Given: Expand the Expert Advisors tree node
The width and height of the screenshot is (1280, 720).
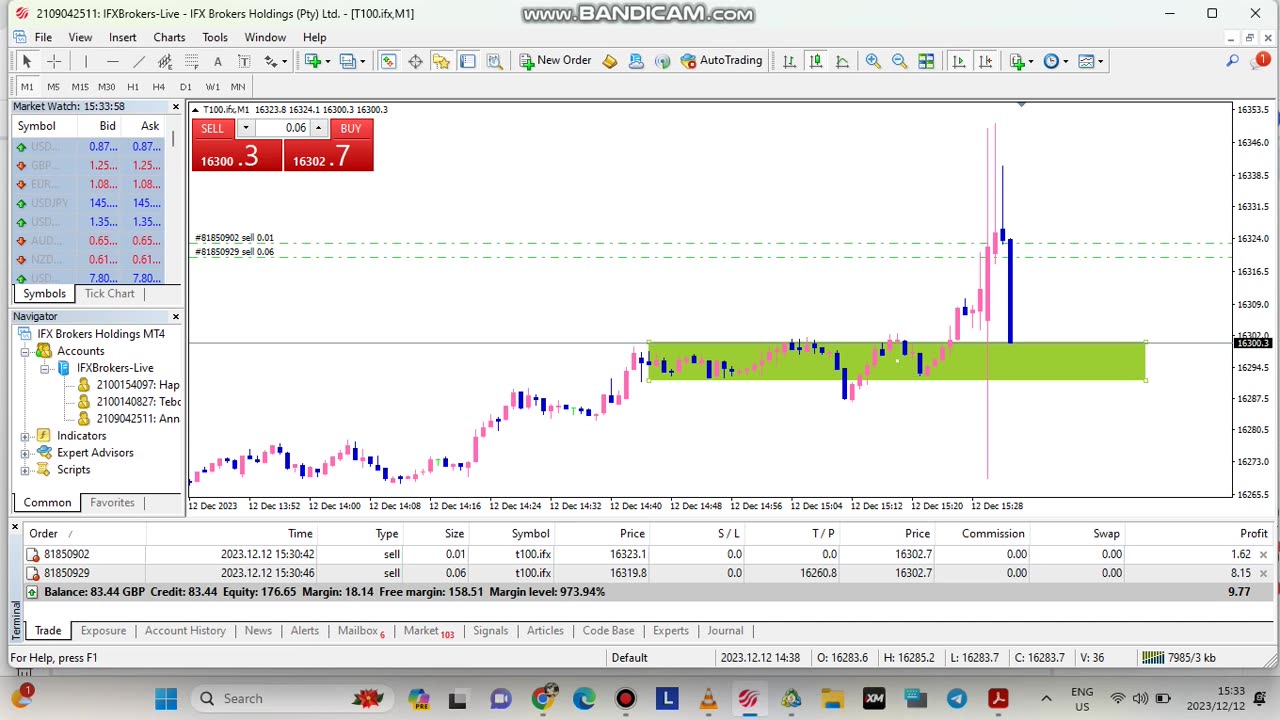Looking at the screenshot, I should [x=25, y=453].
